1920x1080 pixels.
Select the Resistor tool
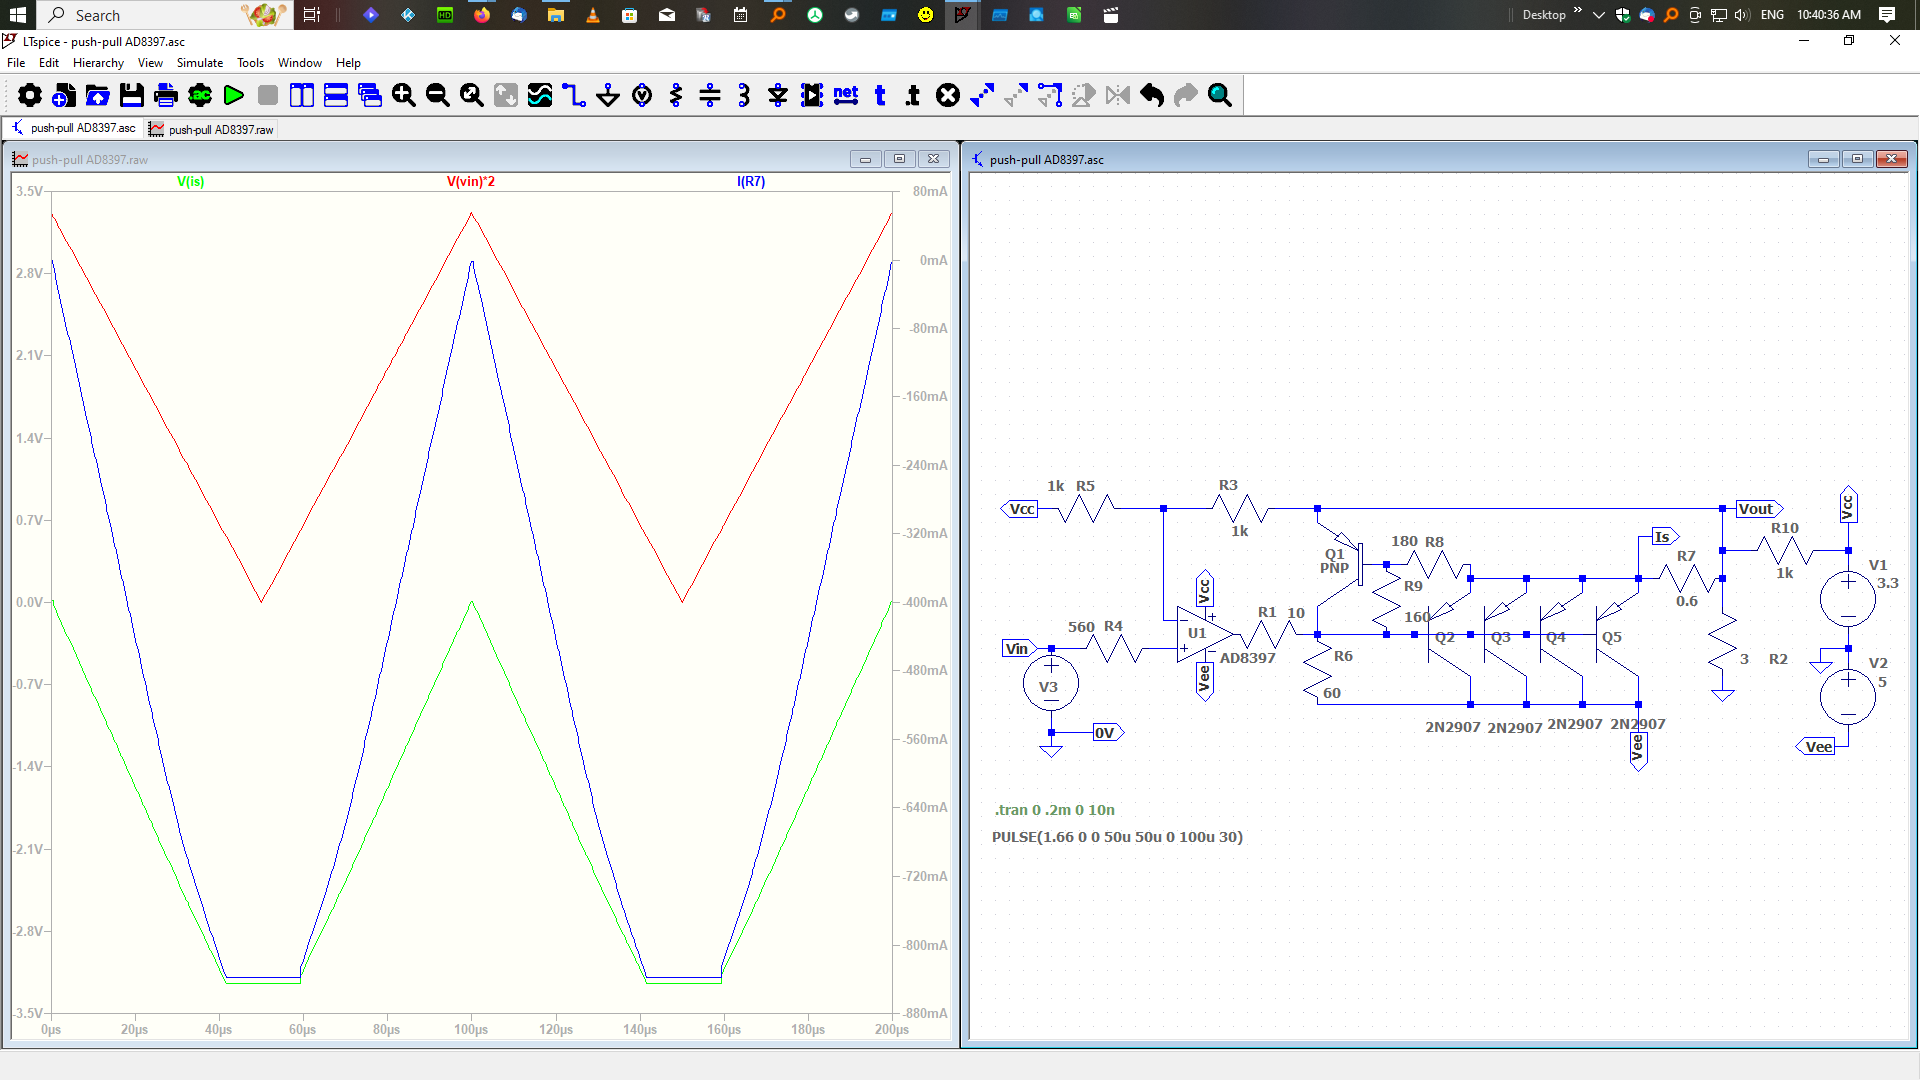click(676, 95)
